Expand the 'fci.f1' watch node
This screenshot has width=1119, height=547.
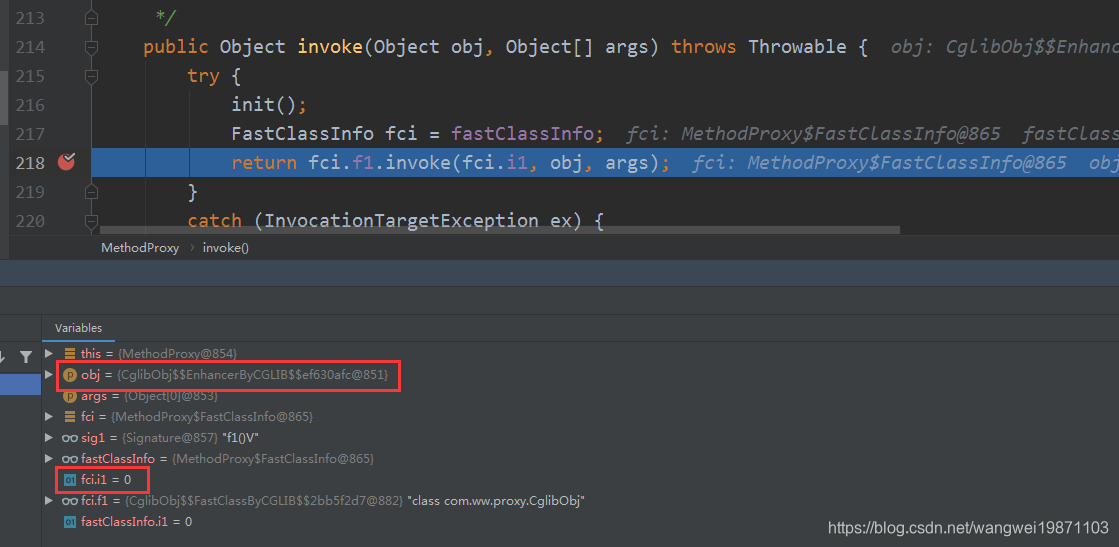tap(49, 501)
